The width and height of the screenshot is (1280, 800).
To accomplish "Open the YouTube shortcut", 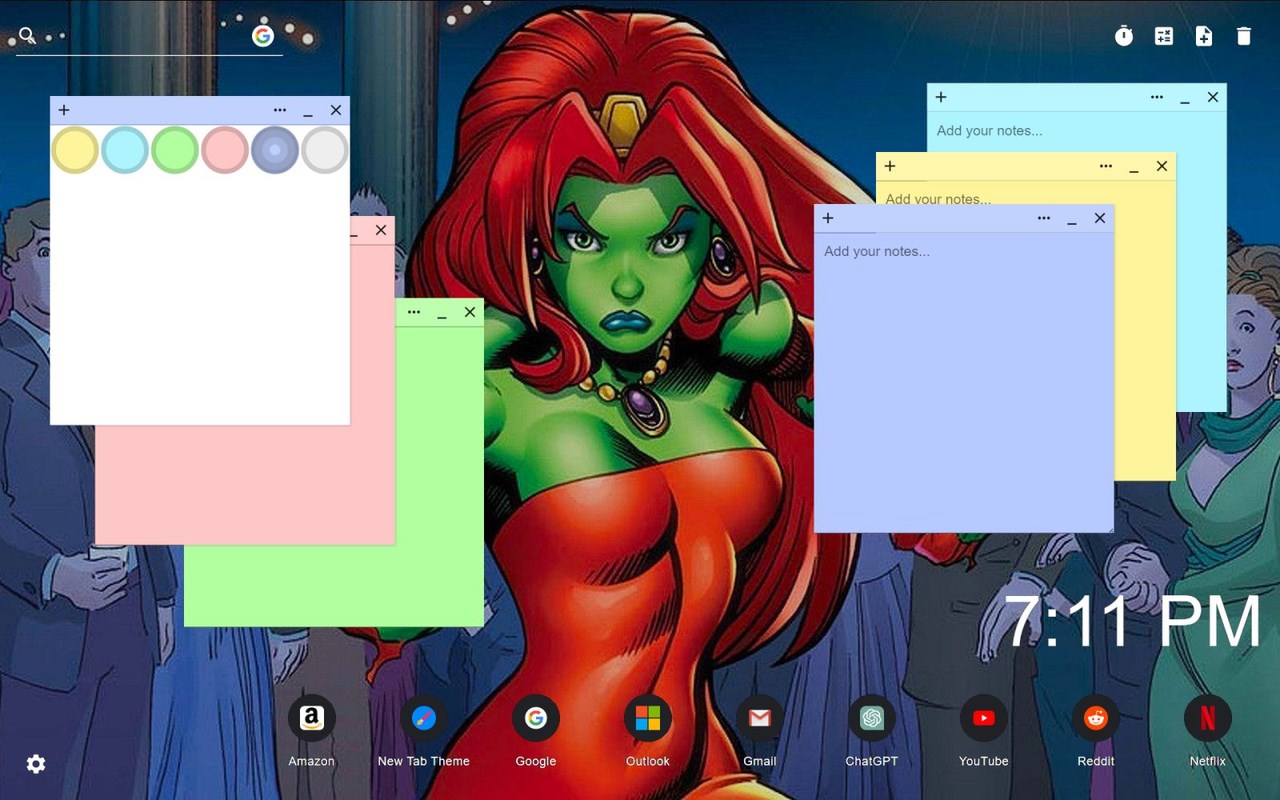I will click(984, 718).
